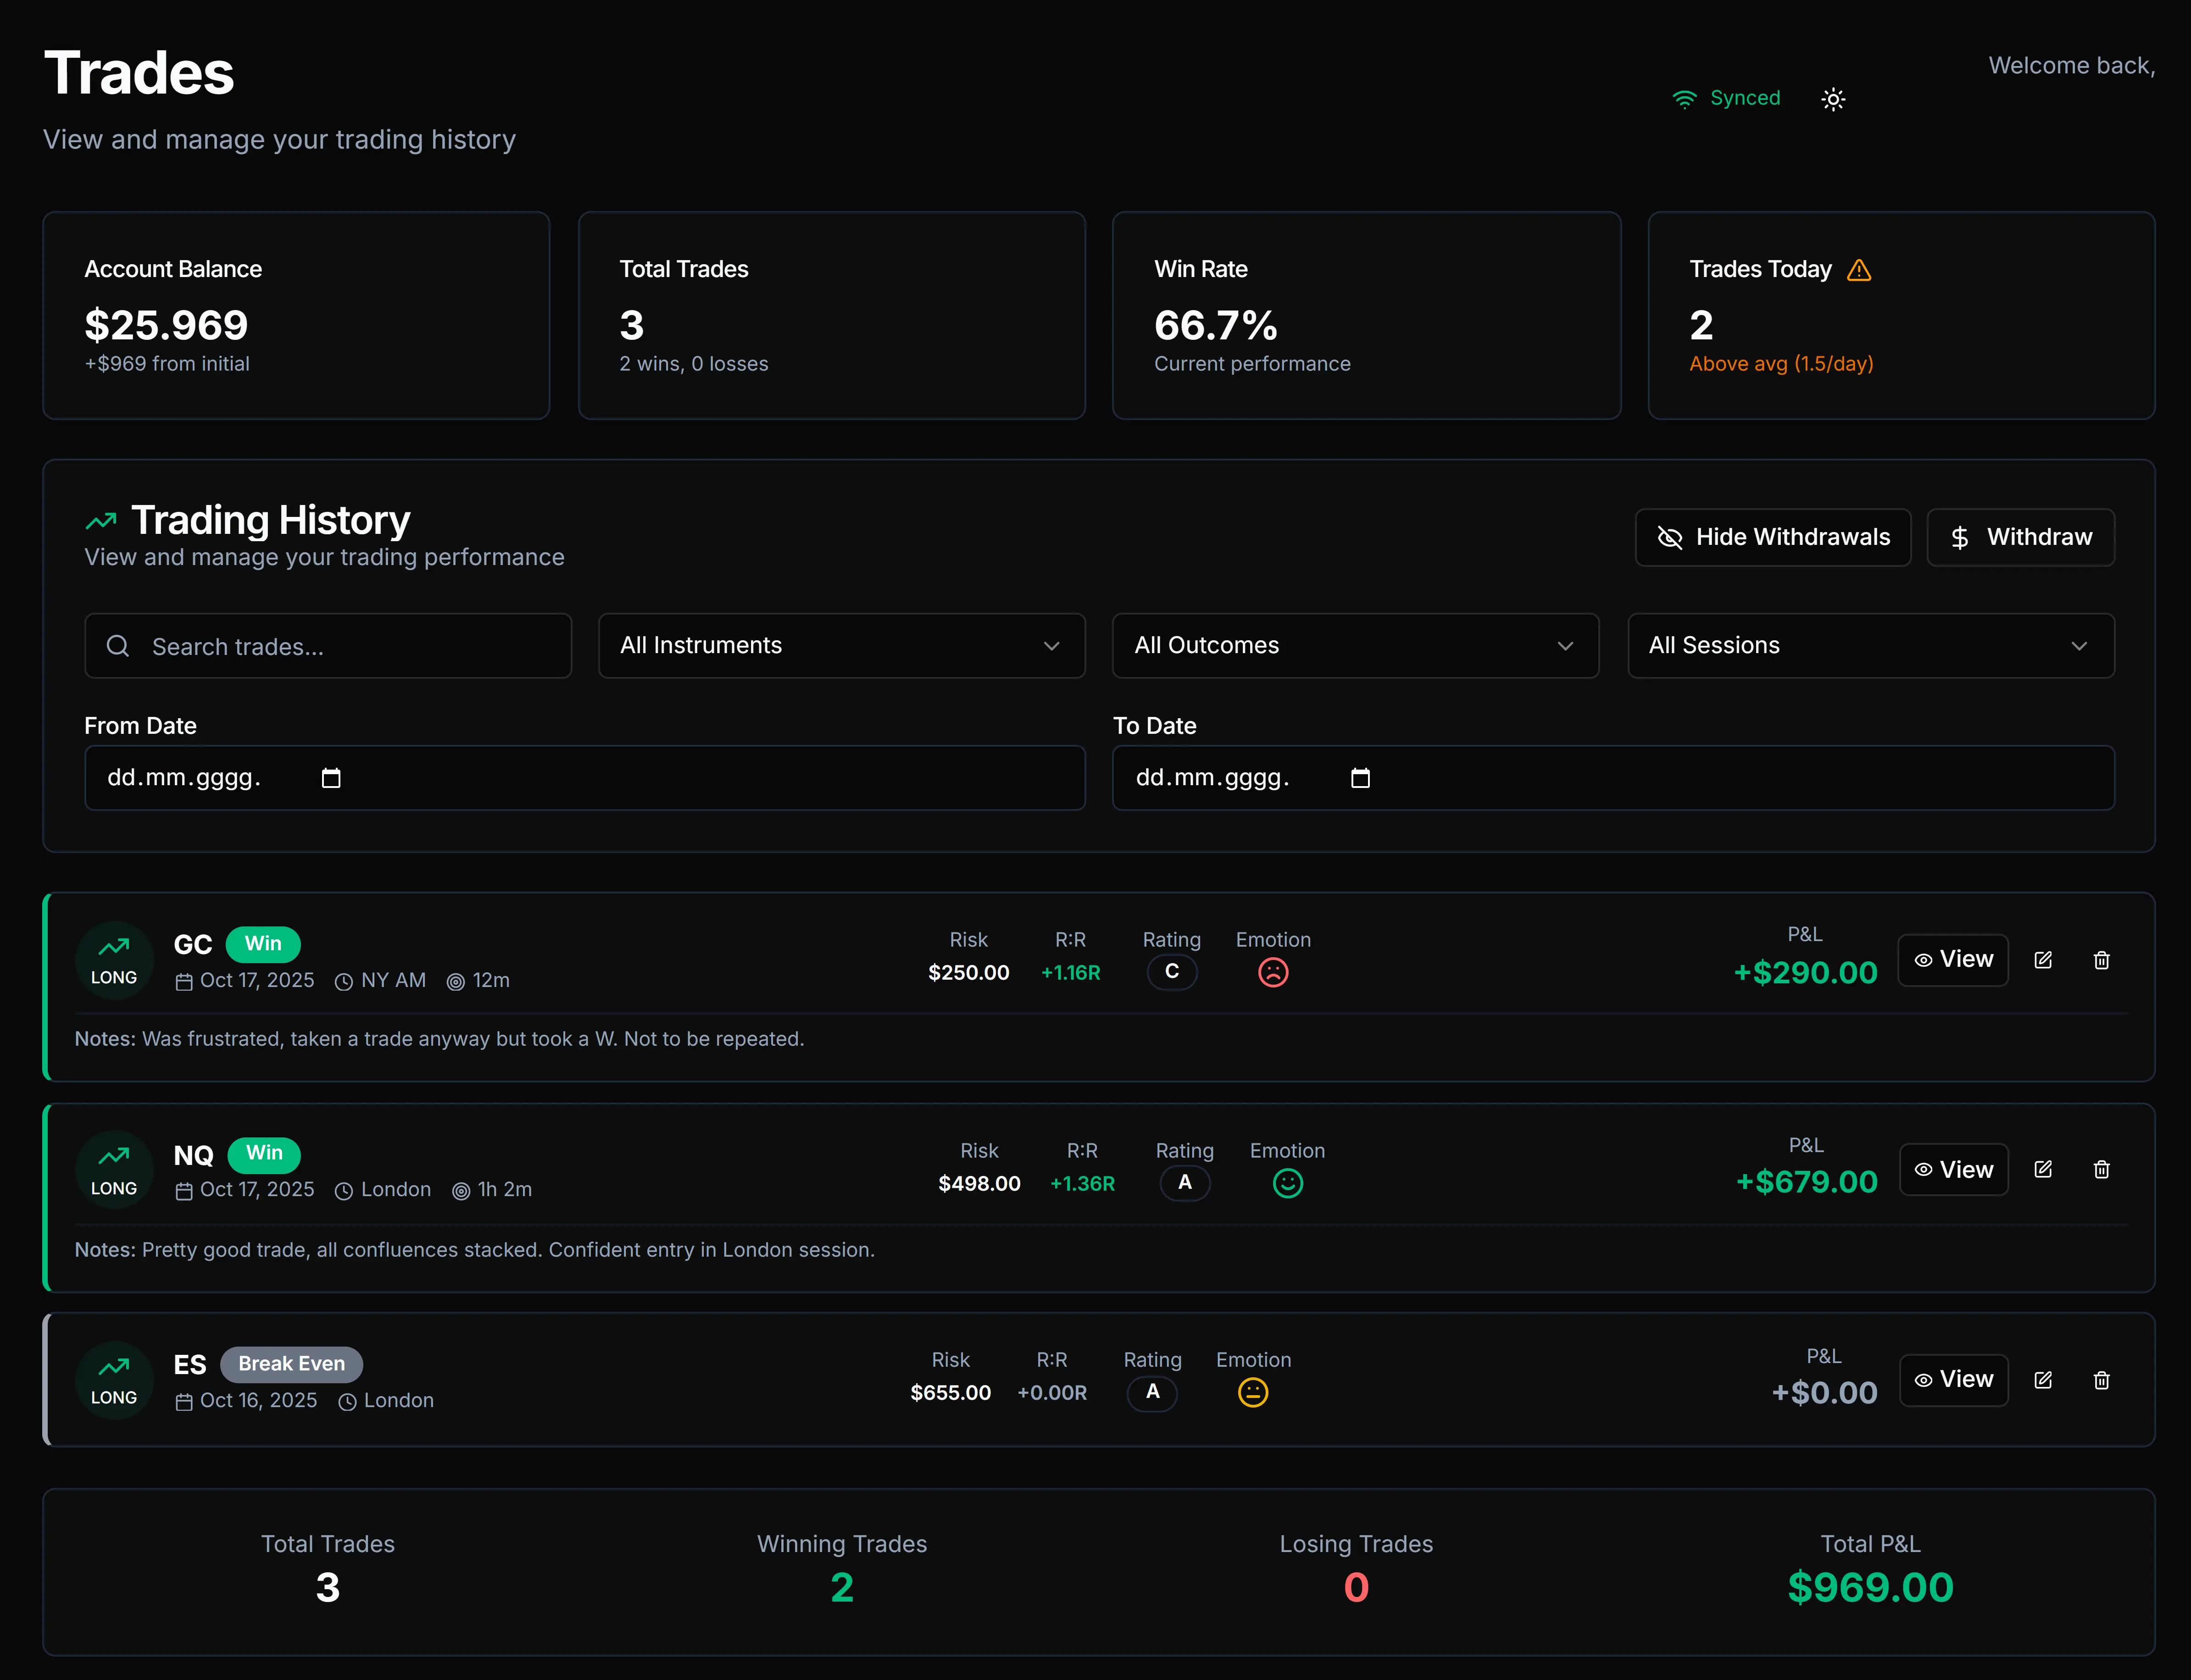Click the magnifier icon in search field
This screenshot has height=1680, width=2191.
pyautogui.click(x=118, y=646)
